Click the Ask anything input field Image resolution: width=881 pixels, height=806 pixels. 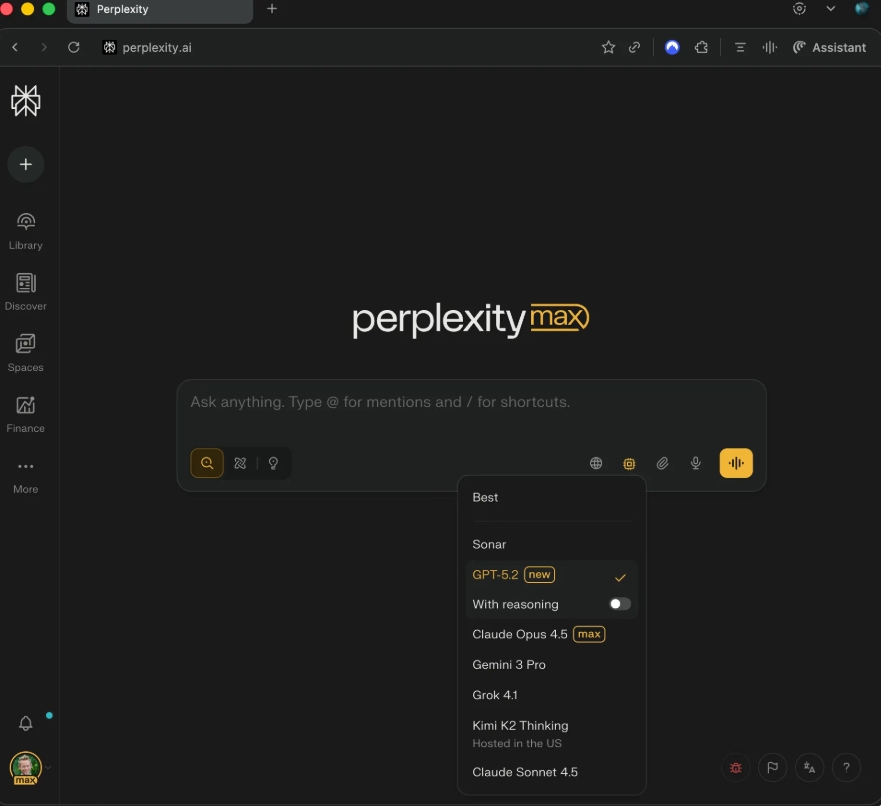(x=470, y=402)
